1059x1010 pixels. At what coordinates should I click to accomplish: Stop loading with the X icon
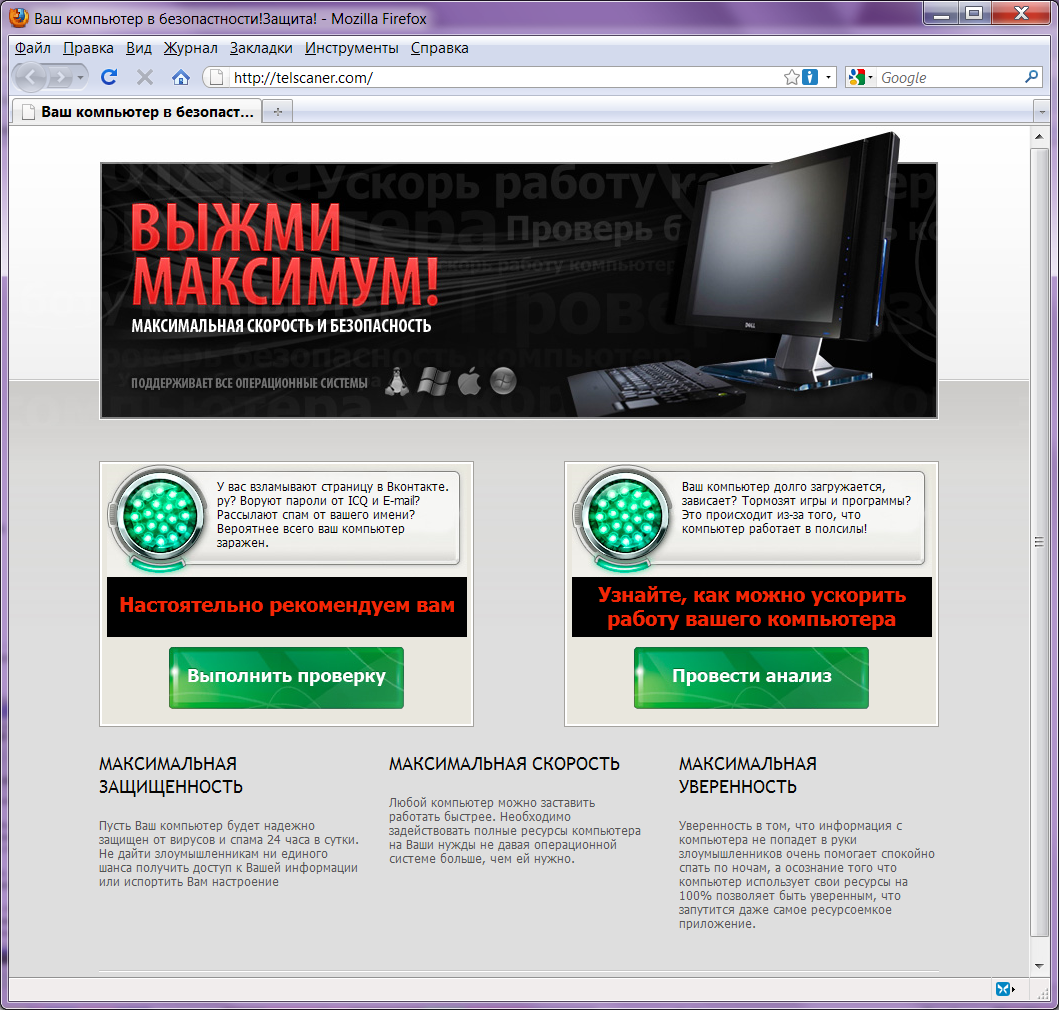coord(145,78)
